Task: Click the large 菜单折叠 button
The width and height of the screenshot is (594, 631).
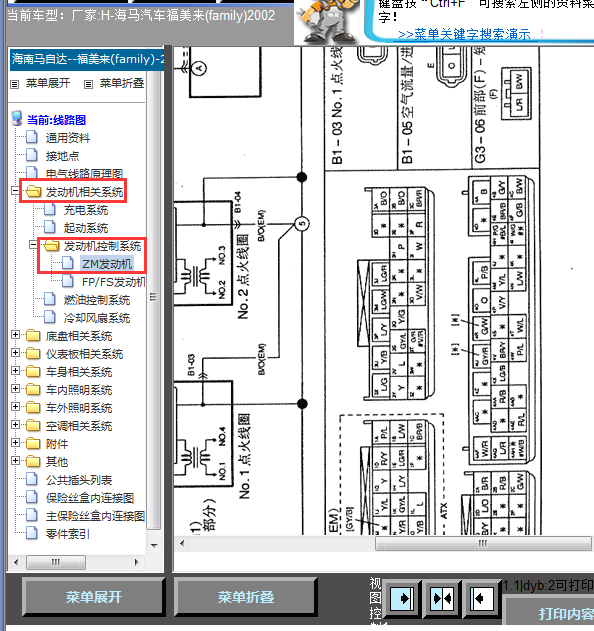Action: [245, 596]
